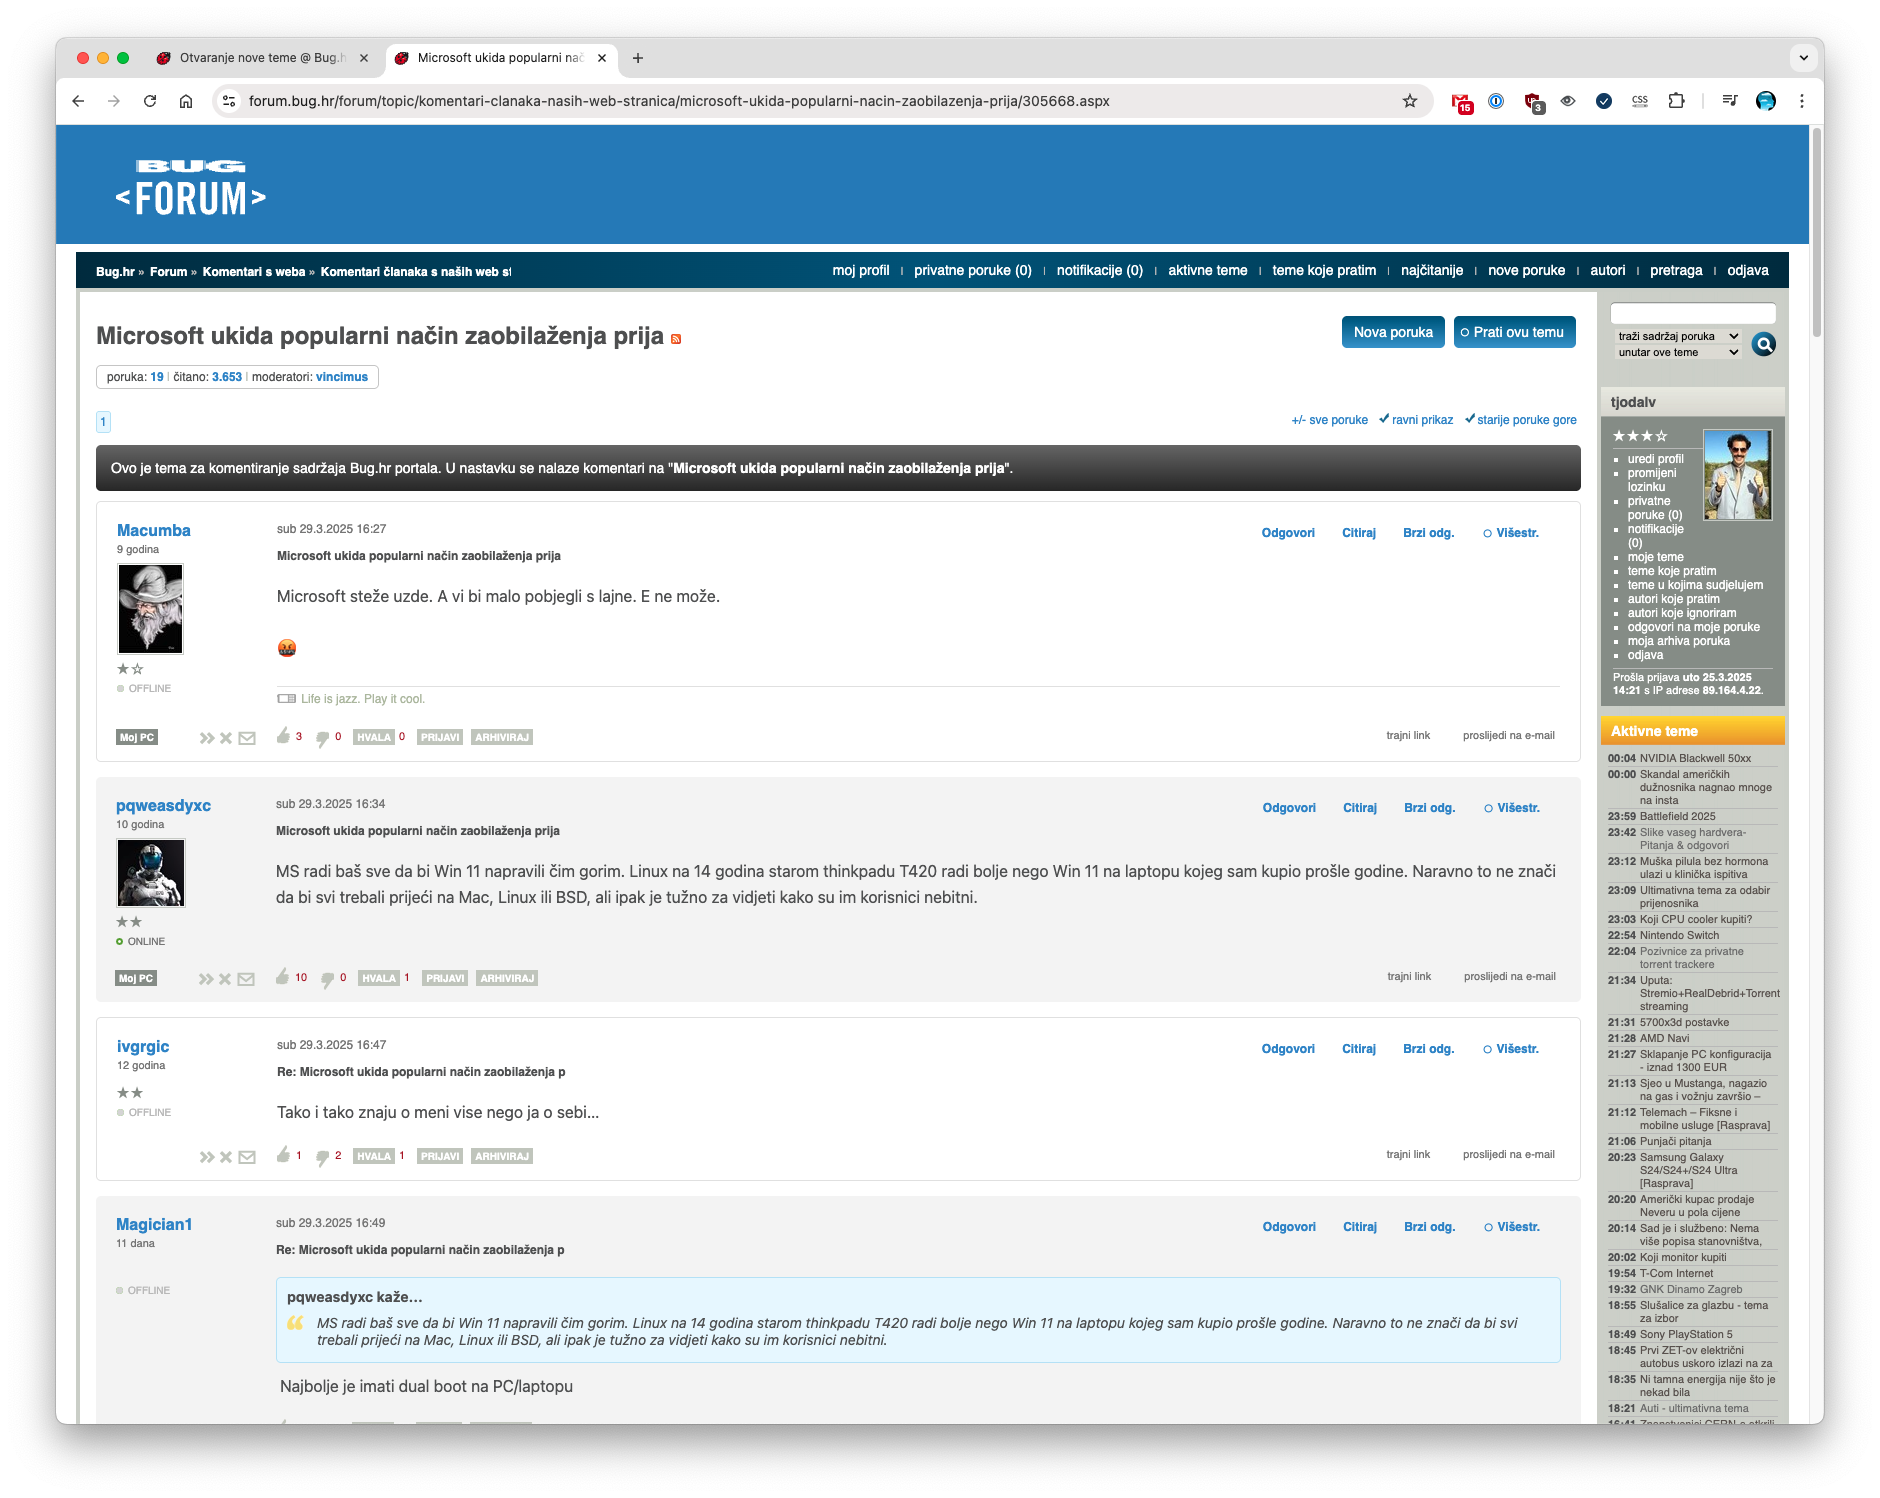Toggle Višestr. multi-quote on Magician1's post

1512,1227
